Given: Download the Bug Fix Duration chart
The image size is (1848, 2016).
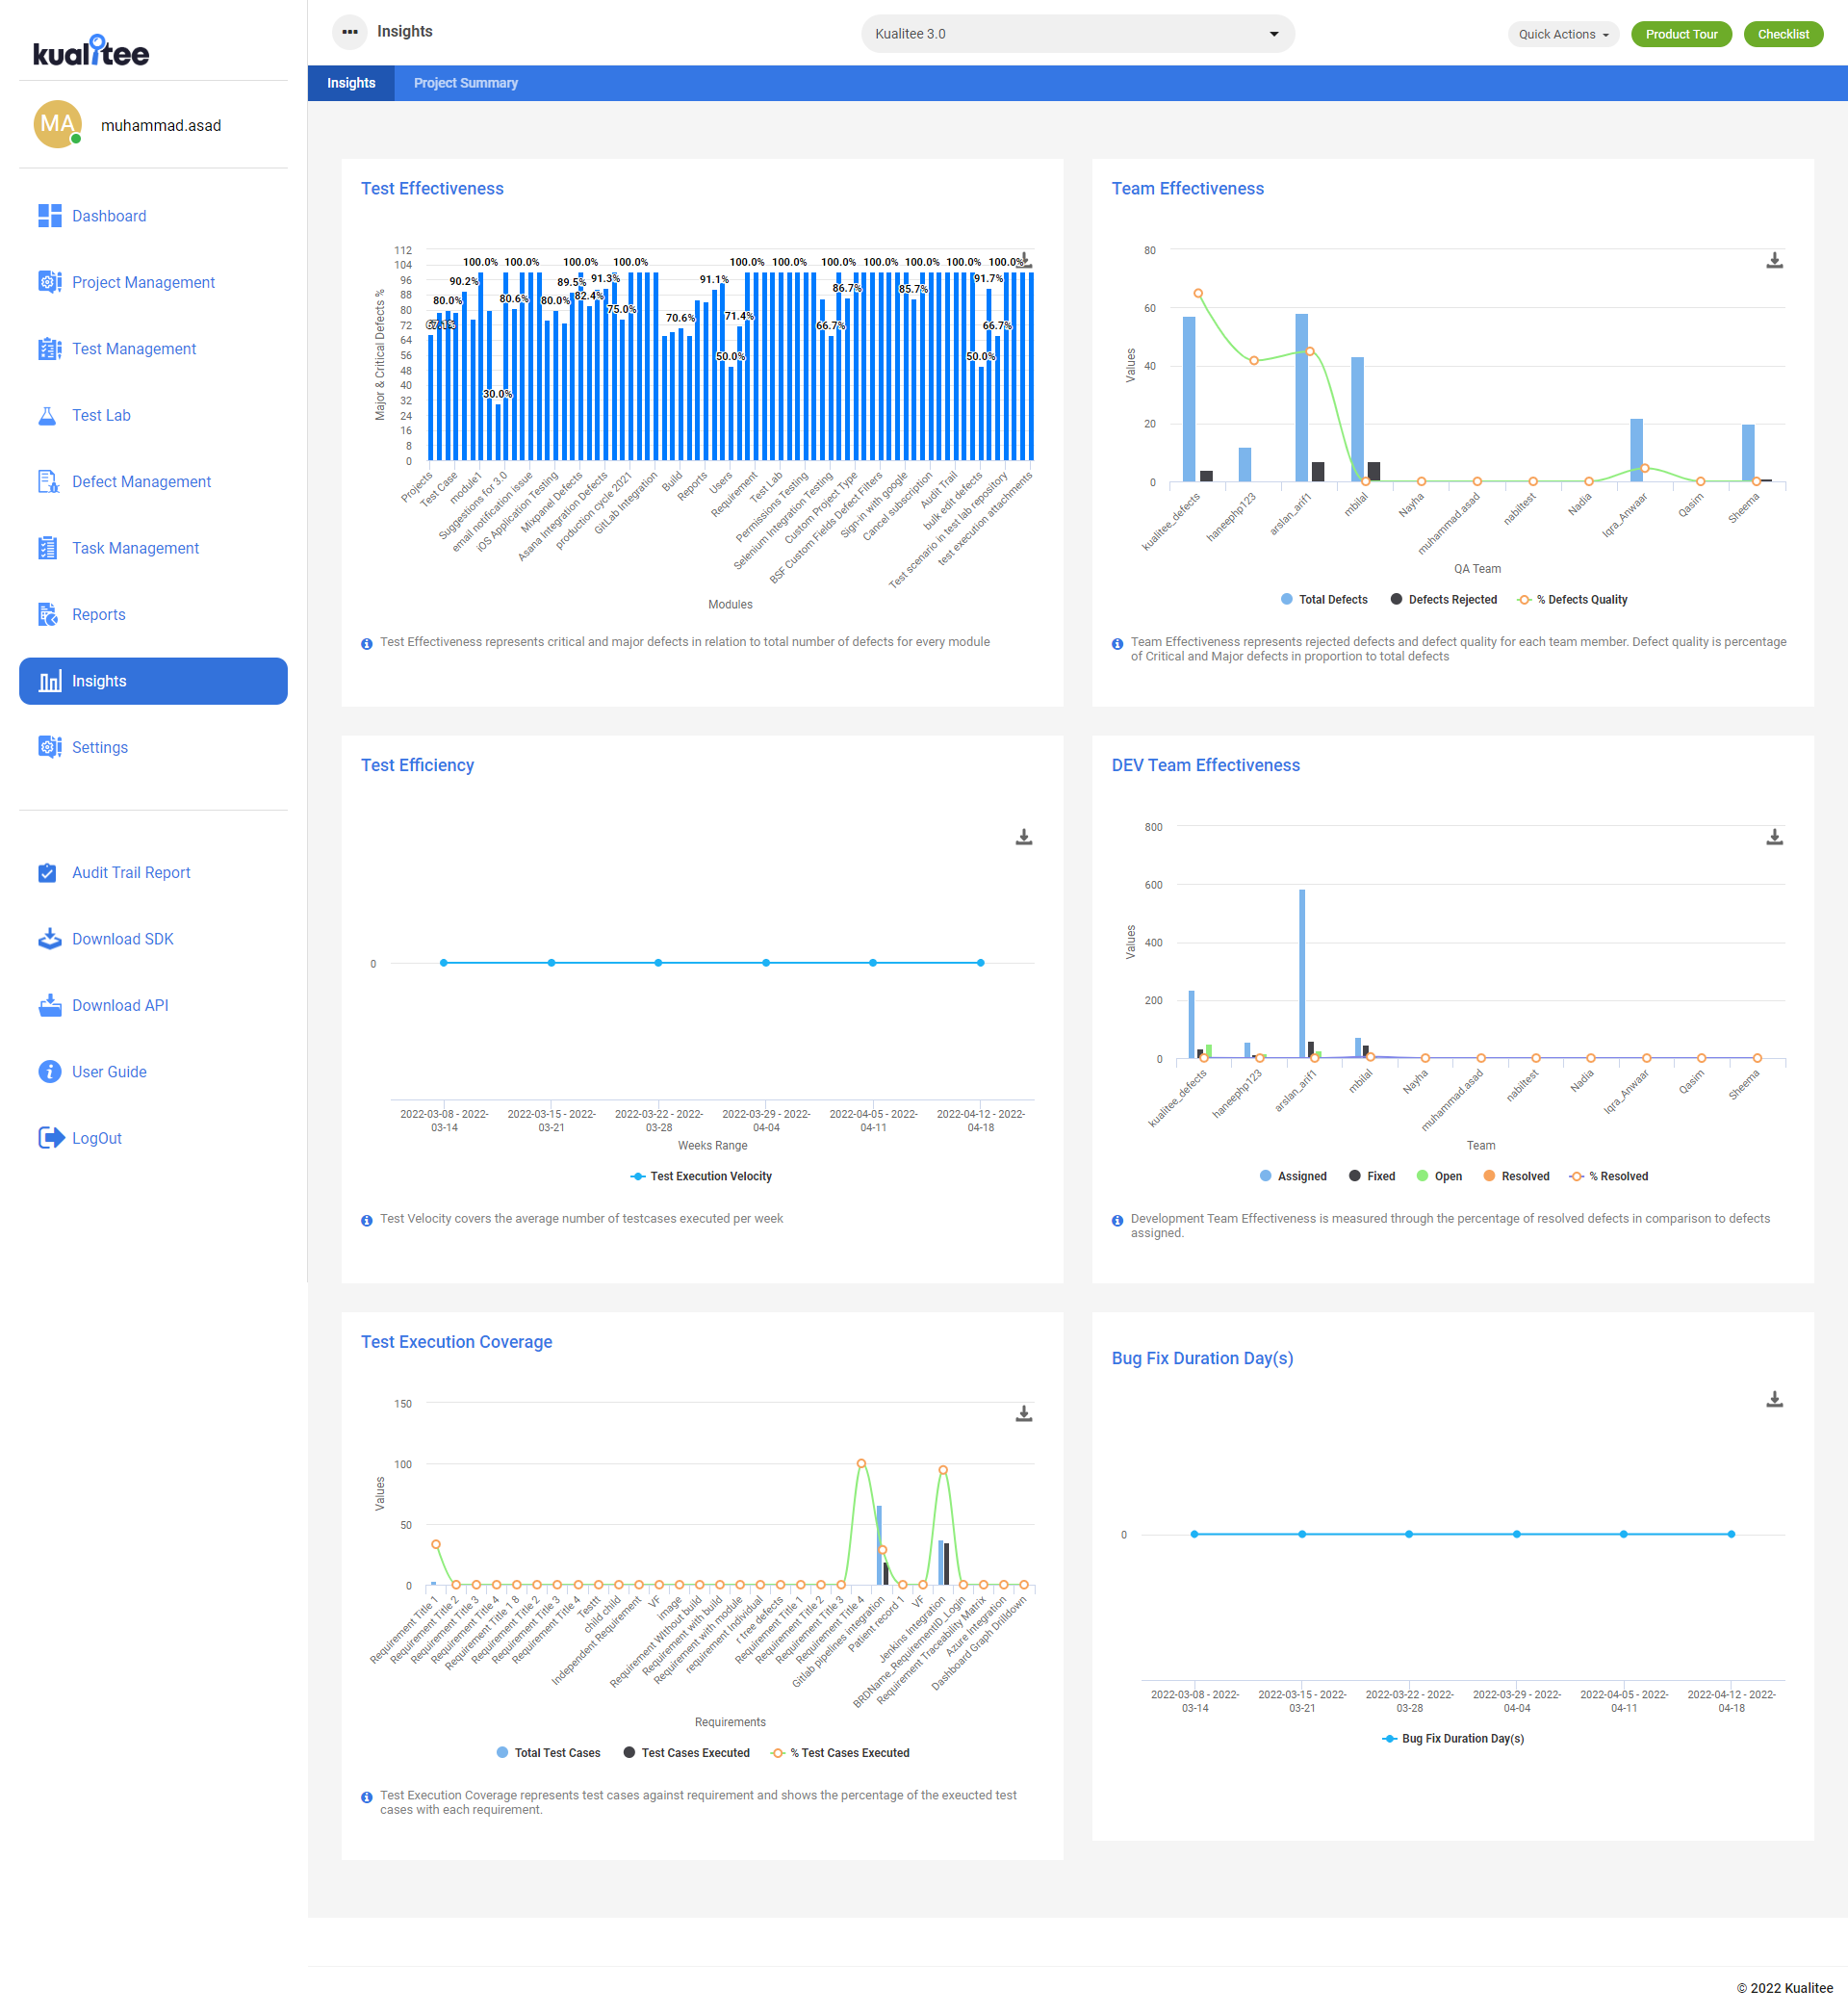Looking at the screenshot, I should (1774, 1399).
